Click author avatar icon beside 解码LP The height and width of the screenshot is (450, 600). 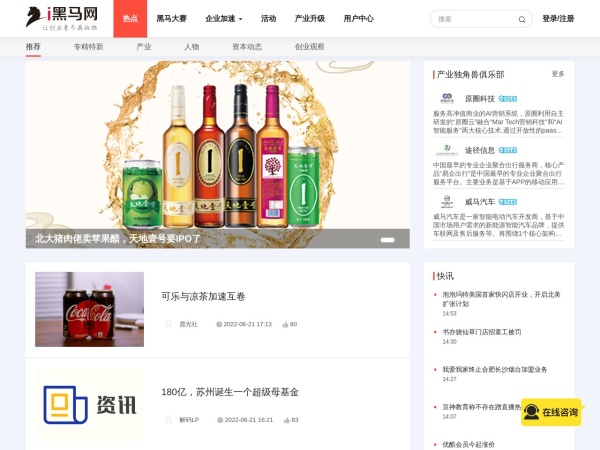tap(168, 420)
